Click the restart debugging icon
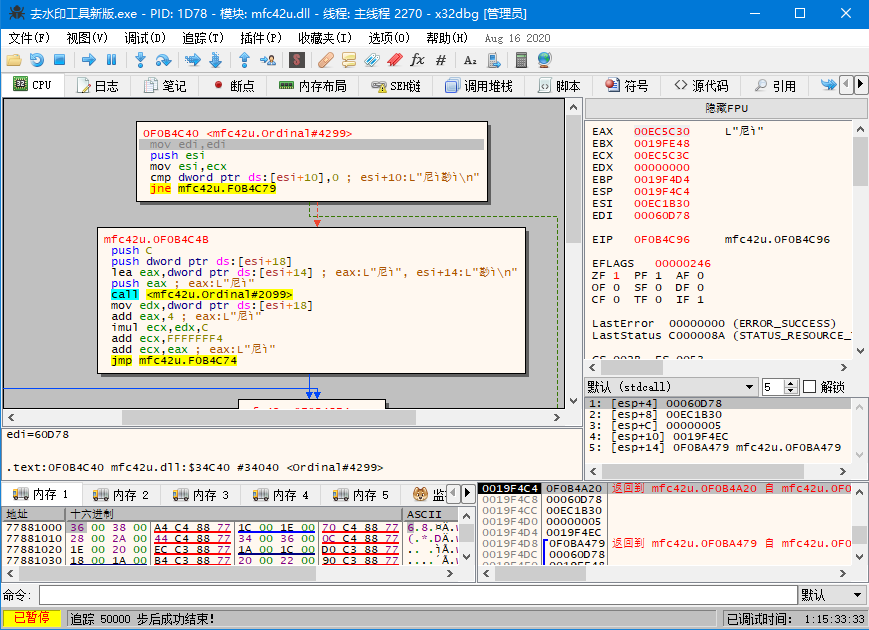 (x=37, y=60)
